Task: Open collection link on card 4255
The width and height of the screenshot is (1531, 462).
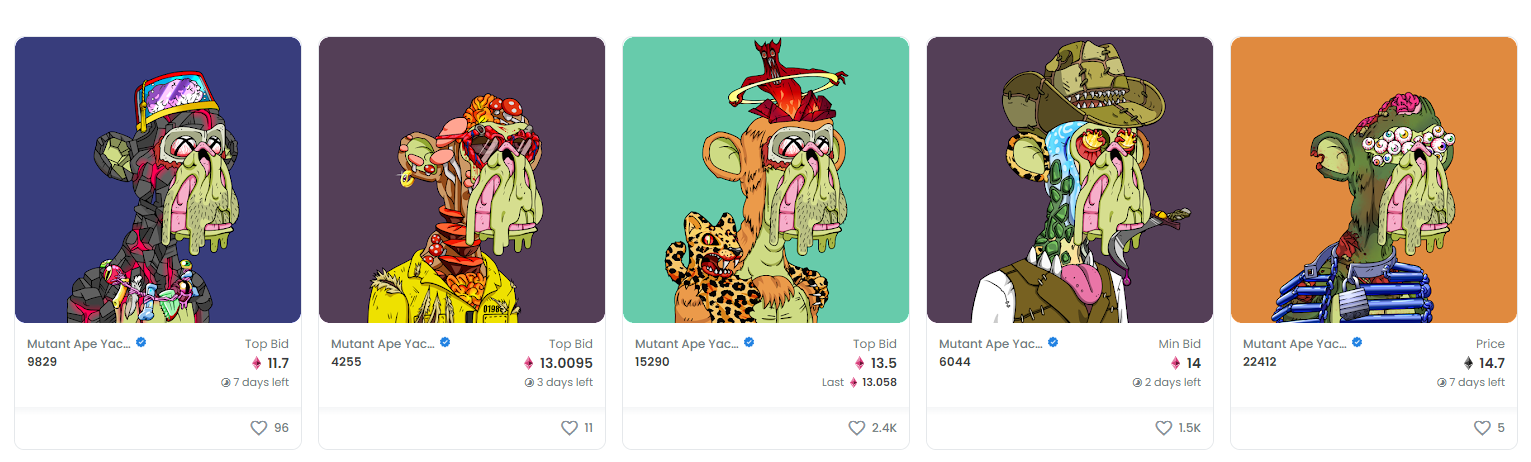Action: [x=382, y=344]
